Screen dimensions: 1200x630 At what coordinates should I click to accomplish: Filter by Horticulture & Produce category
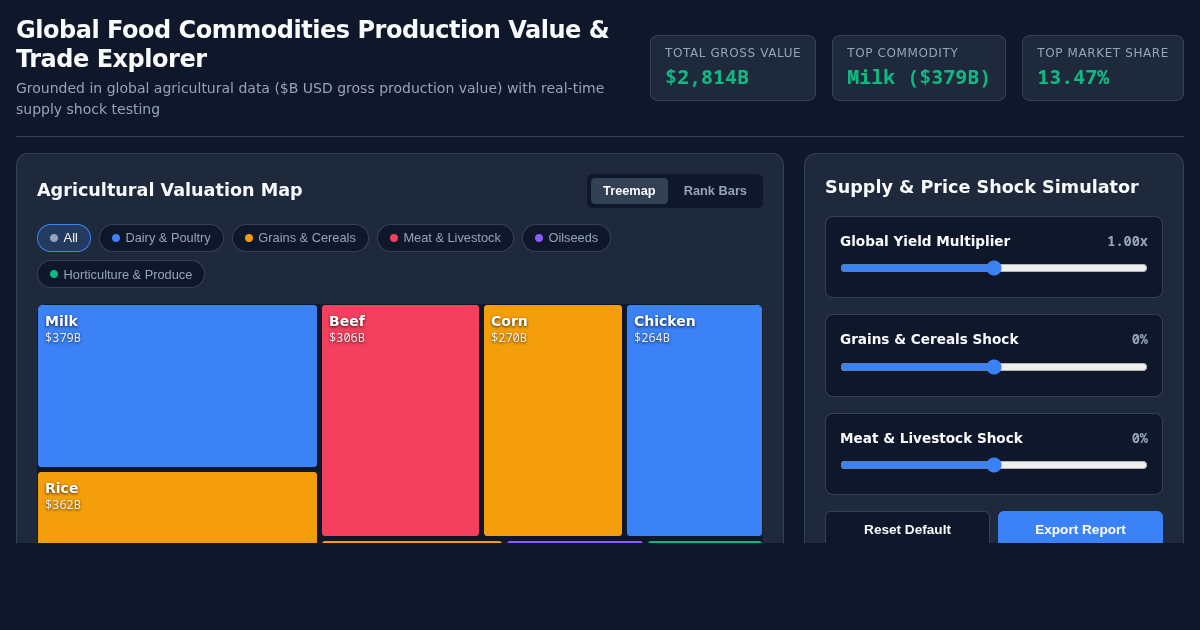tap(121, 274)
